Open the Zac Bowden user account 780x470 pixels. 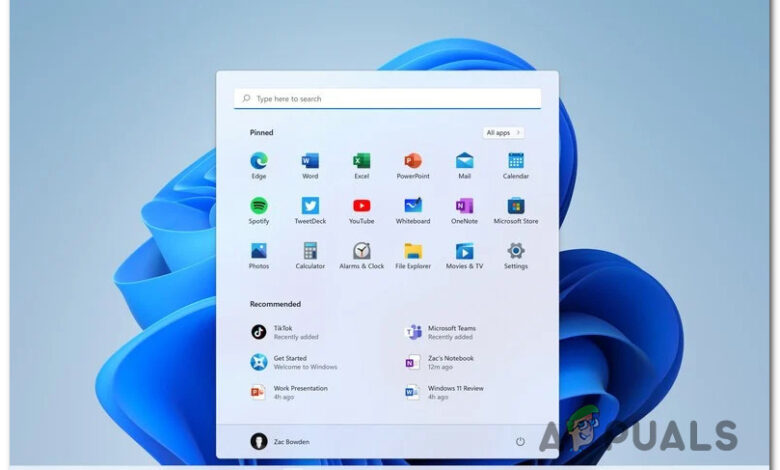(x=280, y=442)
